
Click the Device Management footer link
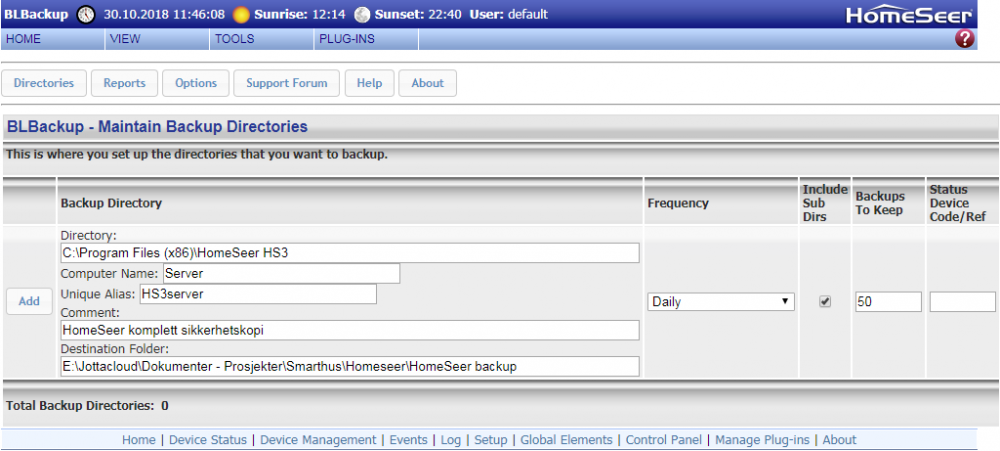318,440
